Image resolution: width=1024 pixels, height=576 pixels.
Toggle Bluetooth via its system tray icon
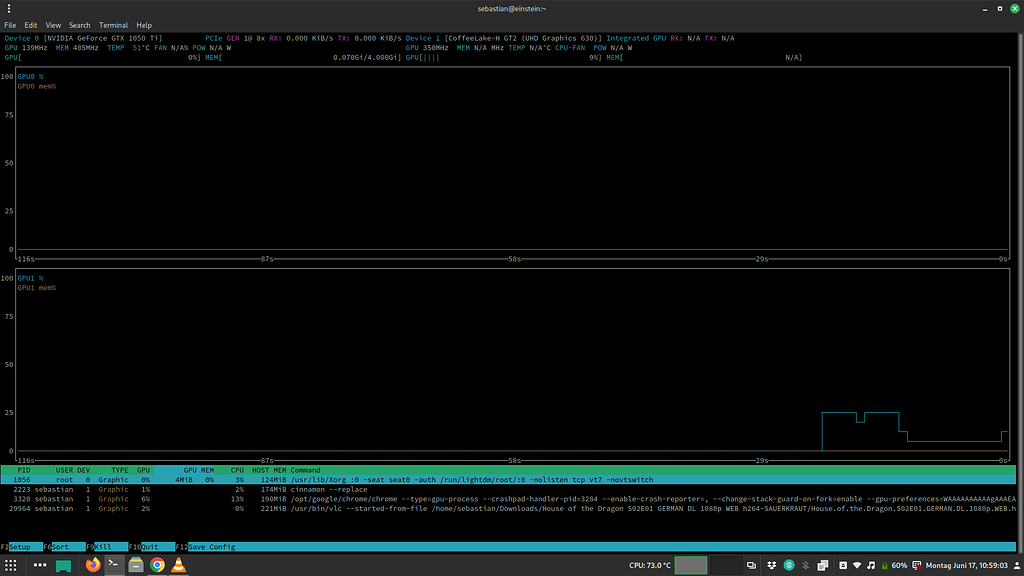click(x=805, y=564)
